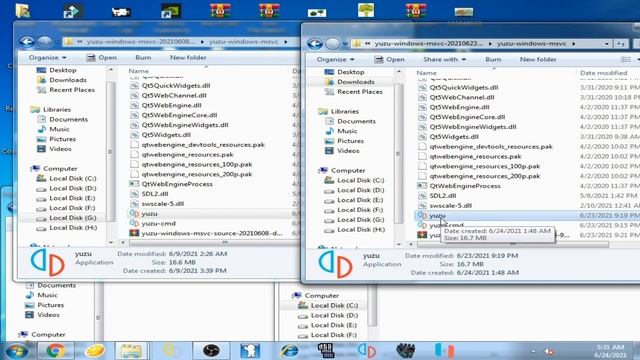Select qtwebengine_devtools_resources.pak in right window
This screenshot has width=640, height=360.
491,147
